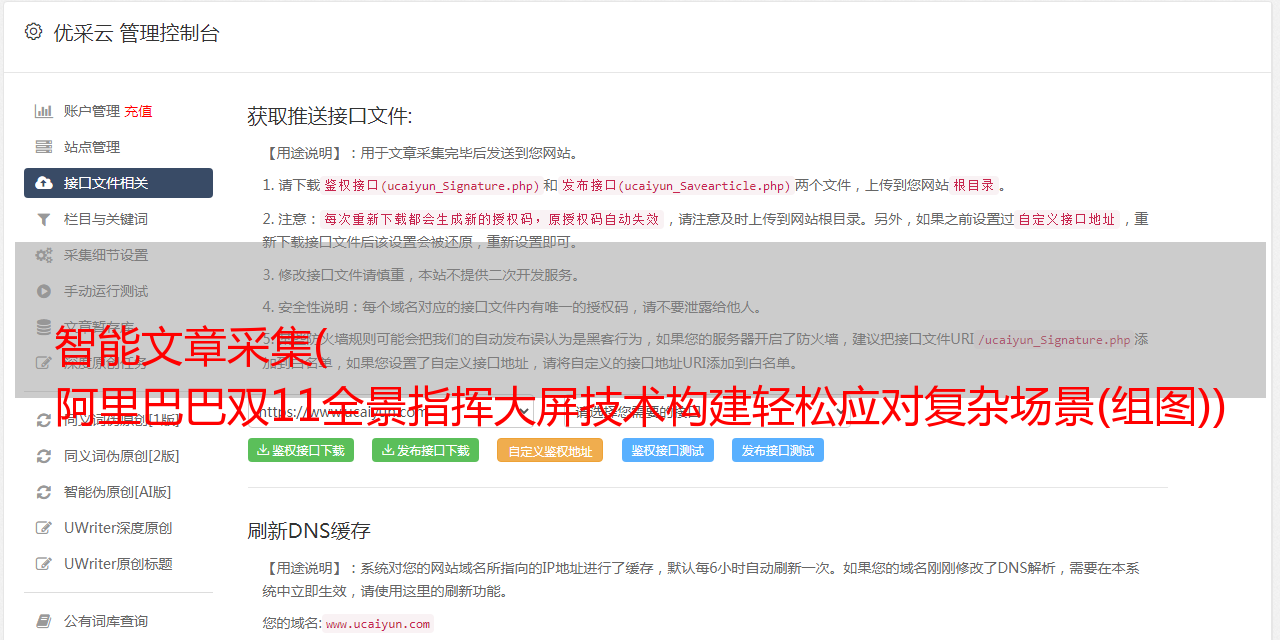The image size is (1280, 640).
Task: Click the book icon beside 公有词库查询
Action: pos(44,621)
